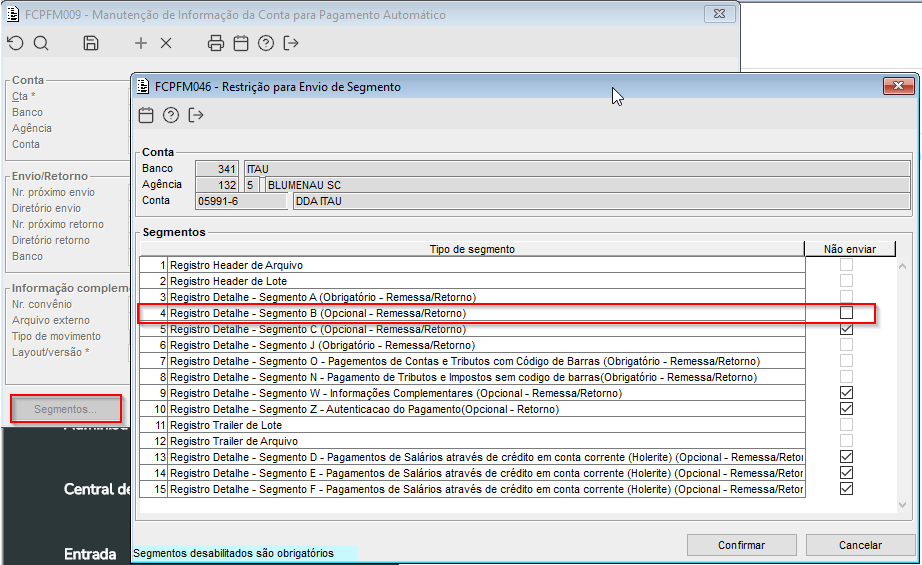Click the Cancelar button
Screen dimensions: 922x565
pos(860,545)
